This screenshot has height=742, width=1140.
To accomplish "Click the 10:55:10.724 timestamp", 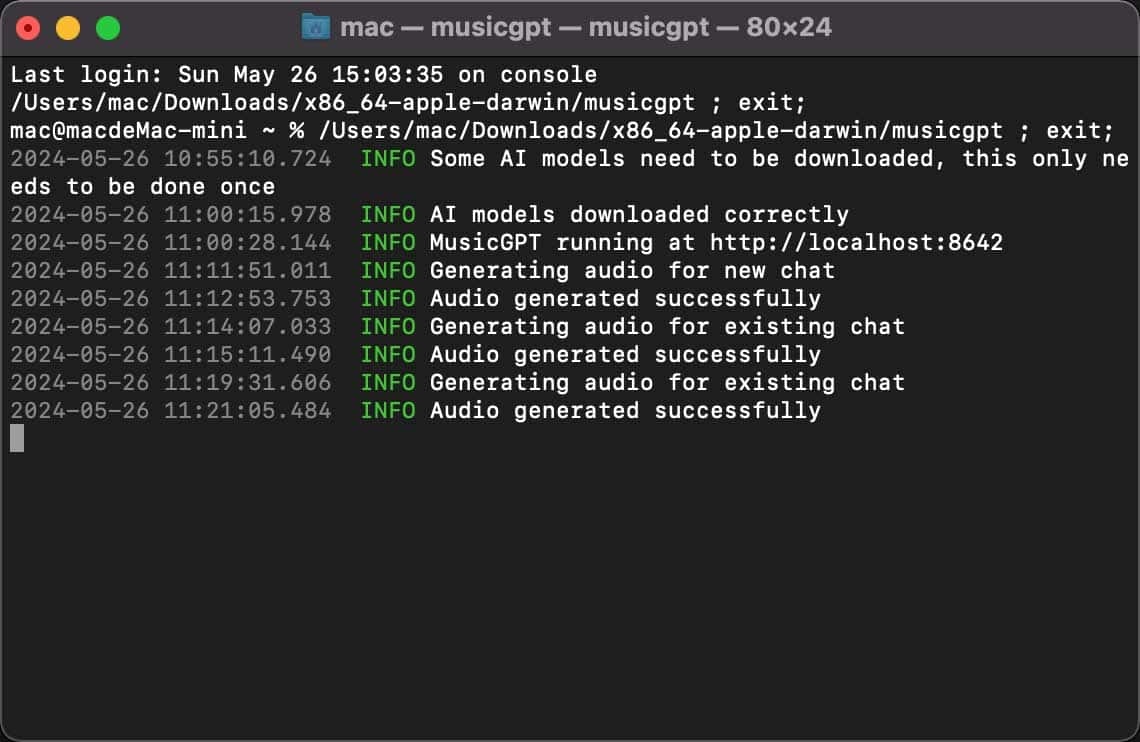I will point(170,159).
